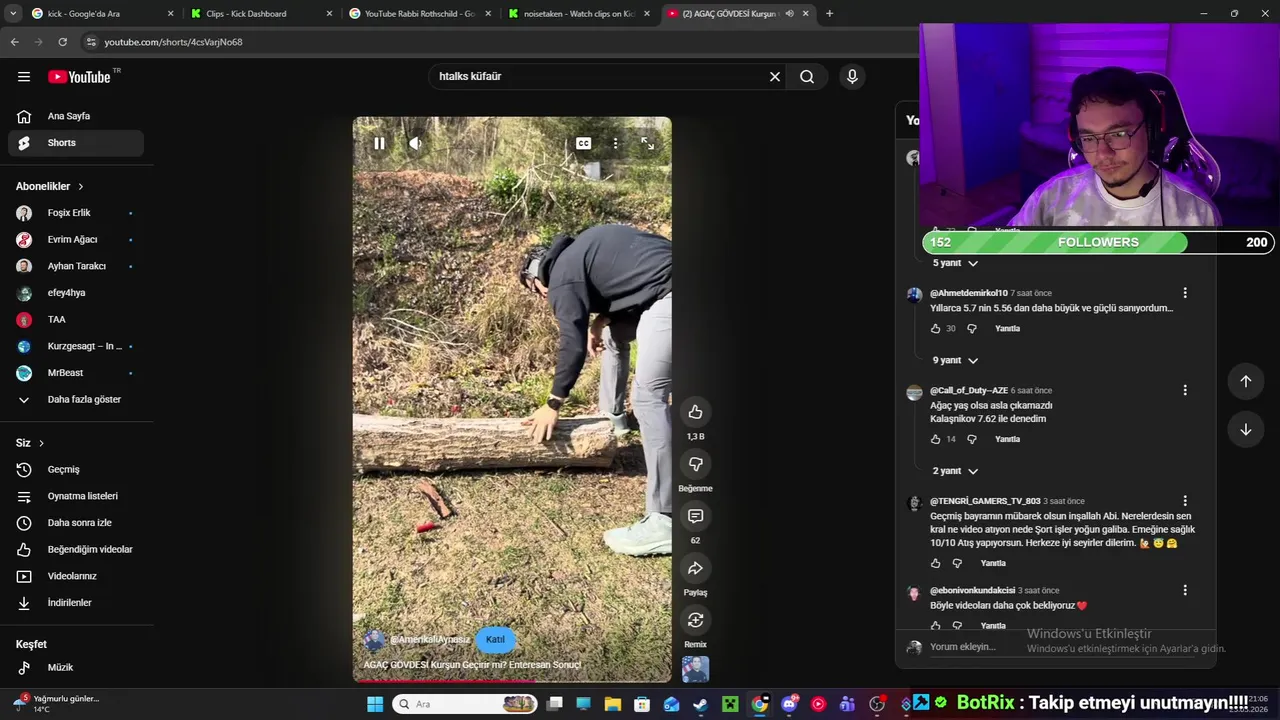Remix this Short
Image resolution: width=1280 pixels, height=720 pixels.
click(695, 620)
